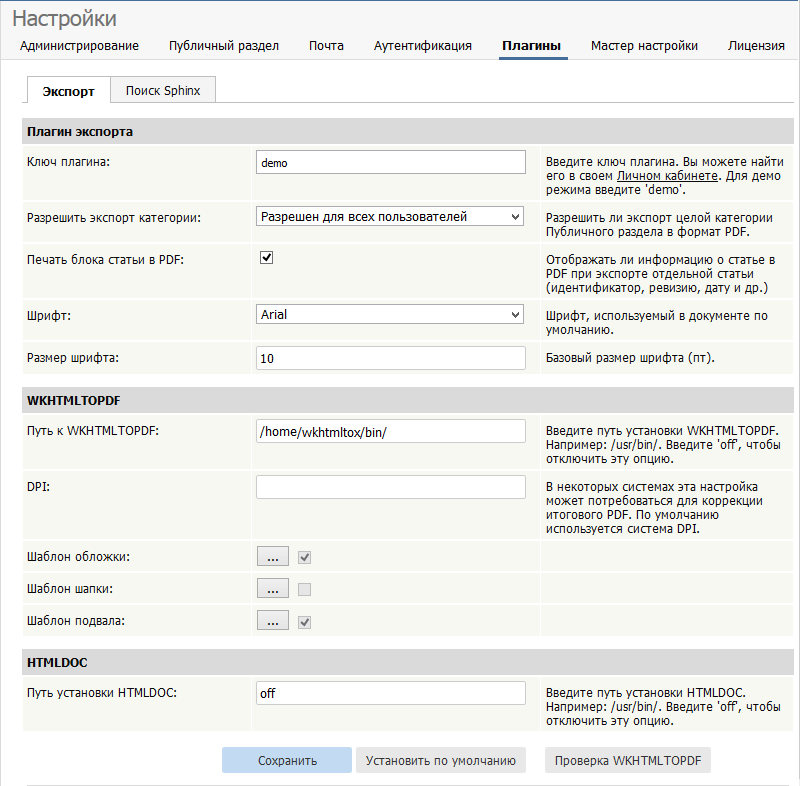
Task: Open the 'Шрифт' Arial dropdown
Action: (x=390, y=314)
